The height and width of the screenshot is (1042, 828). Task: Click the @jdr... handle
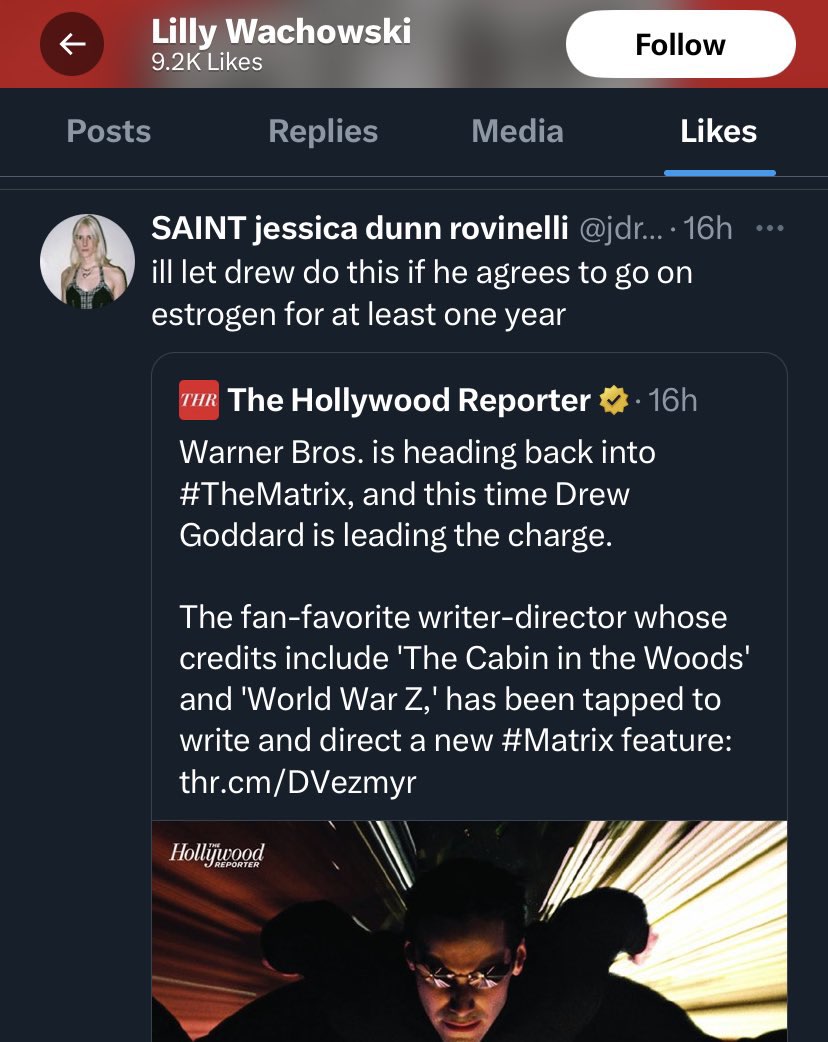[618, 229]
